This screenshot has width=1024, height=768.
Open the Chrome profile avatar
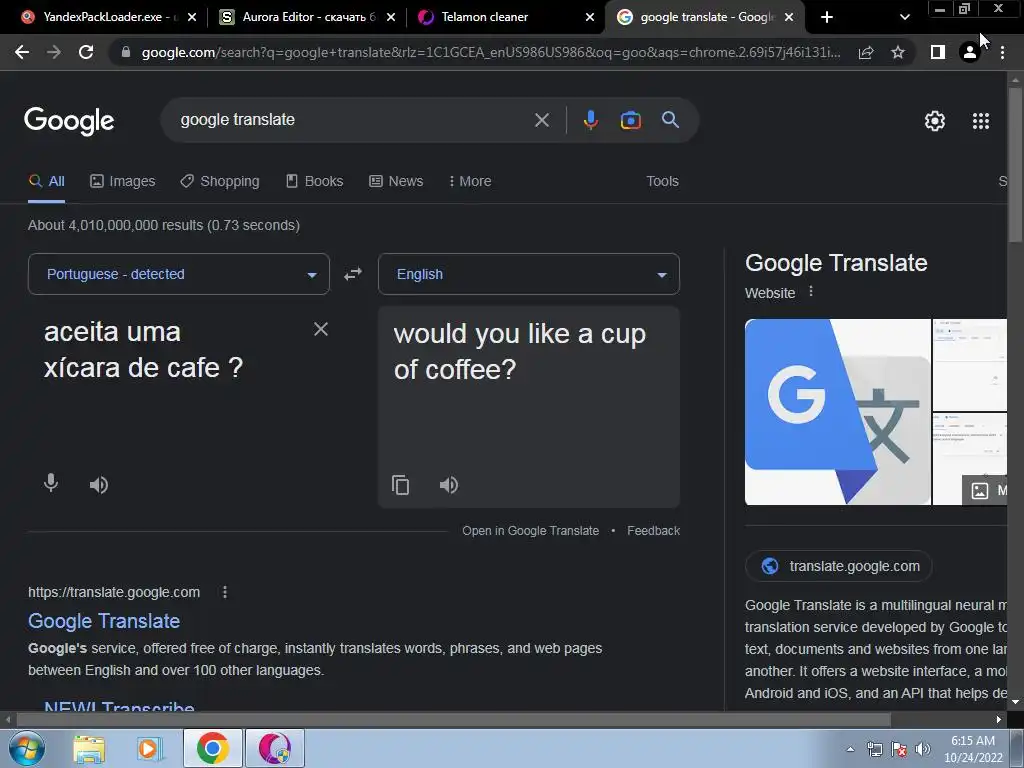pyautogui.click(x=970, y=52)
